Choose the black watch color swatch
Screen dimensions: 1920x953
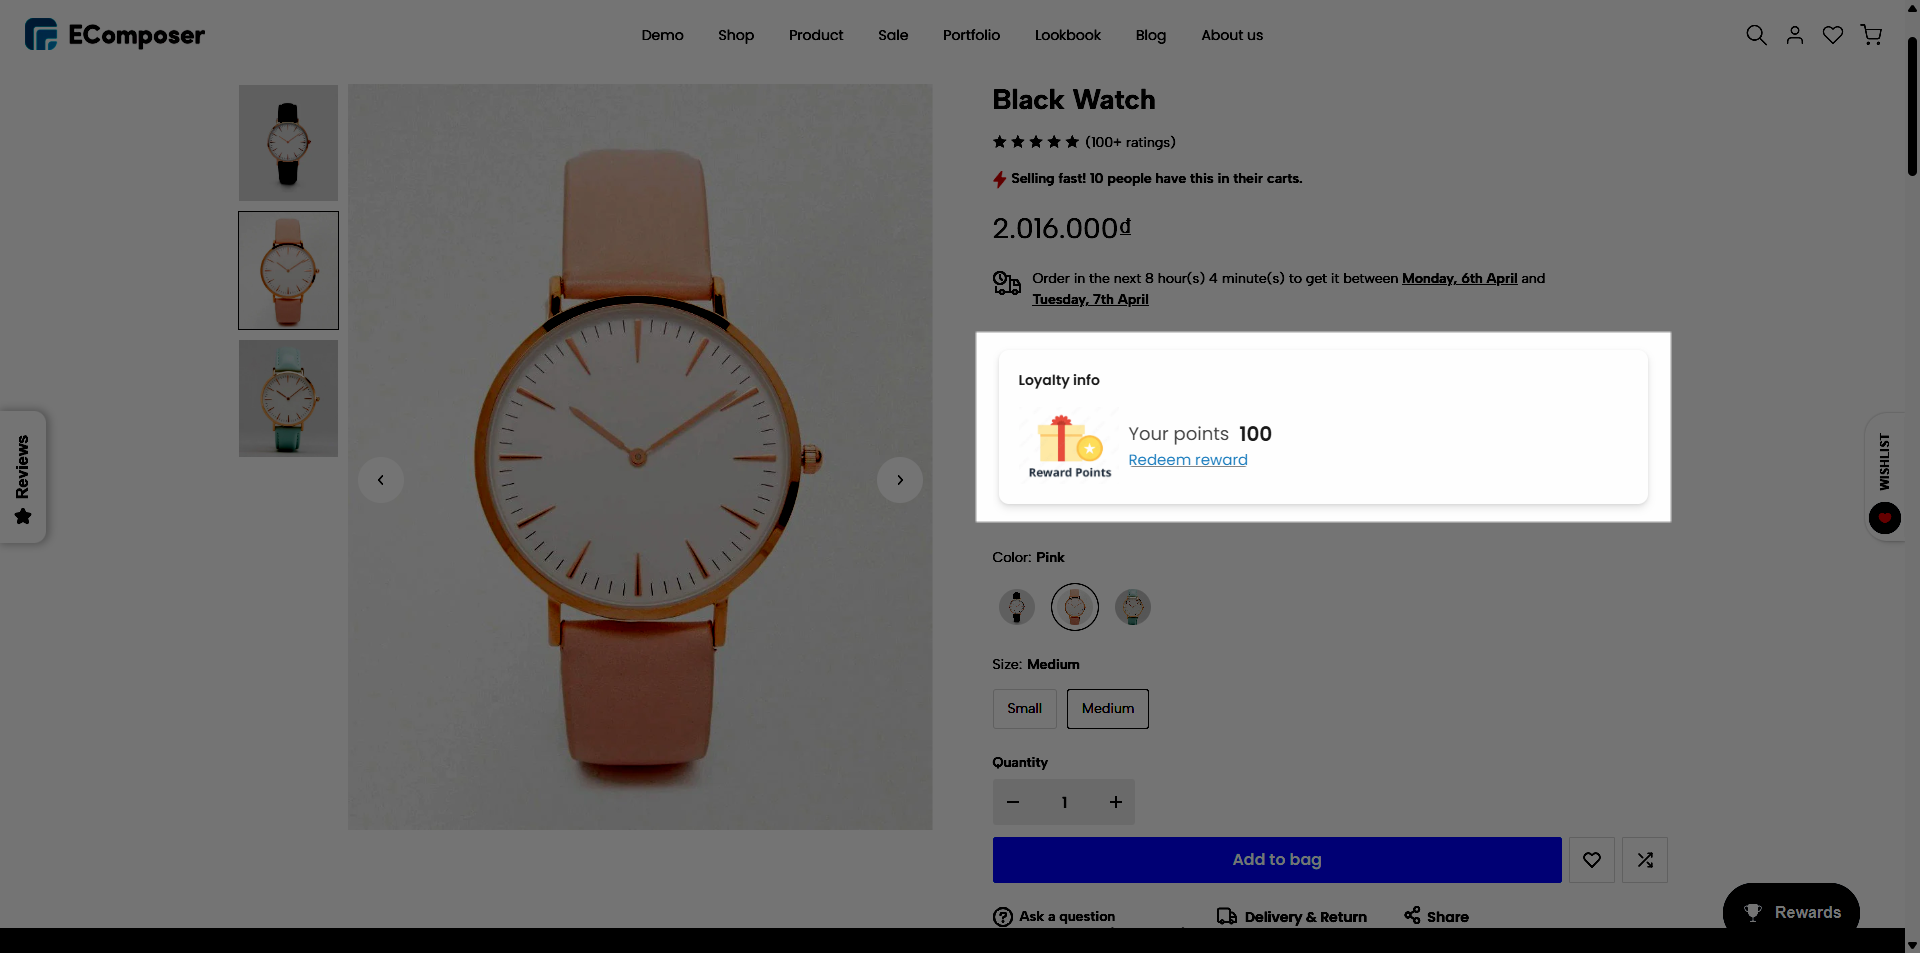click(1017, 607)
